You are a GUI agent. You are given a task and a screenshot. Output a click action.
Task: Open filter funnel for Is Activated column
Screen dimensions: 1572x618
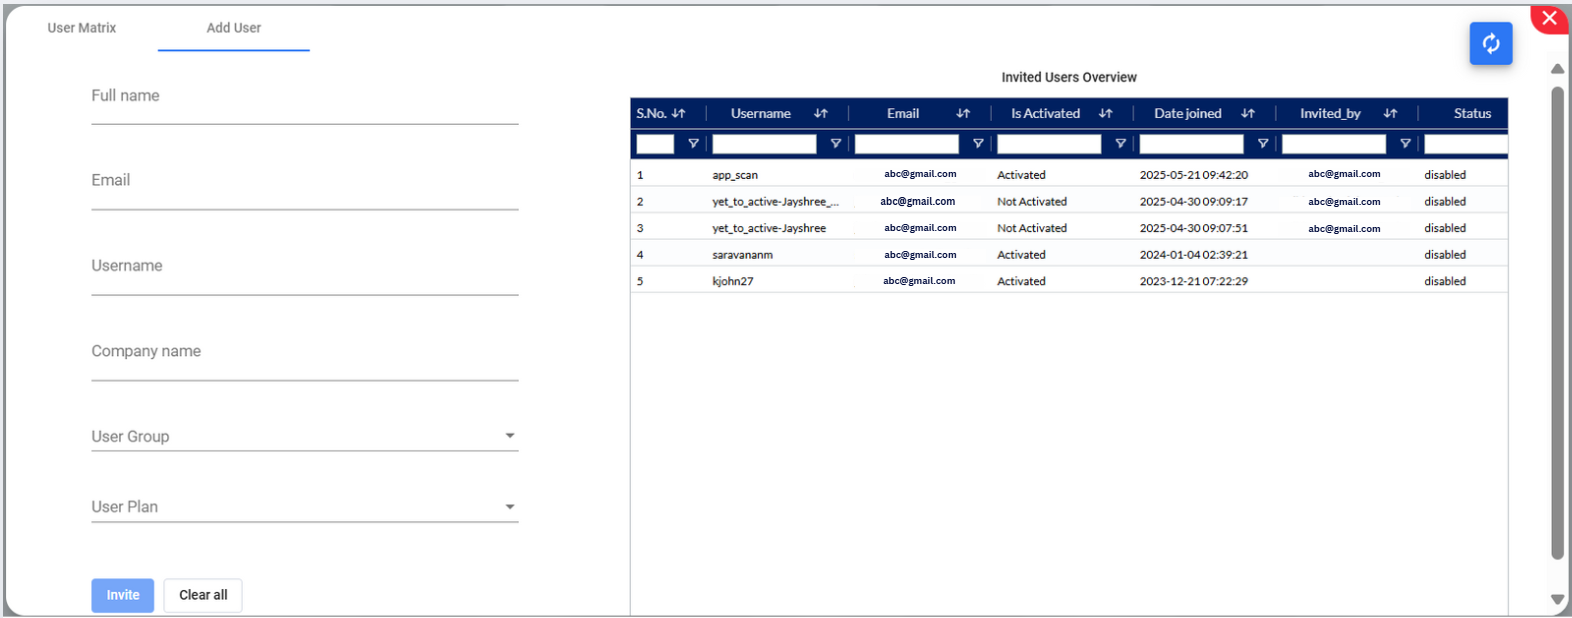pos(1120,144)
